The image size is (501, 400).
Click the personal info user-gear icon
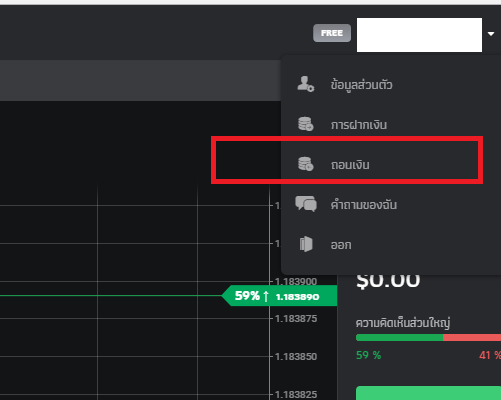click(306, 84)
